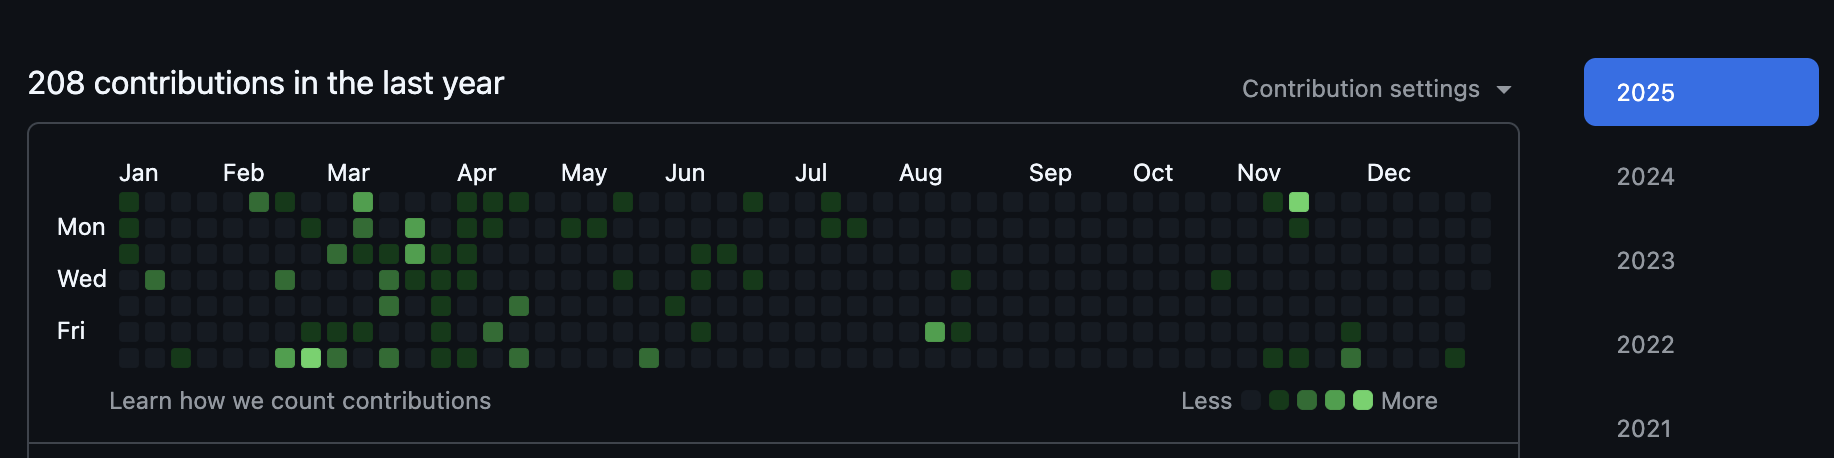The width and height of the screenshot is (1834, 458).
Task: Choose 2021 in the year list
Action: click(1643, 428)
